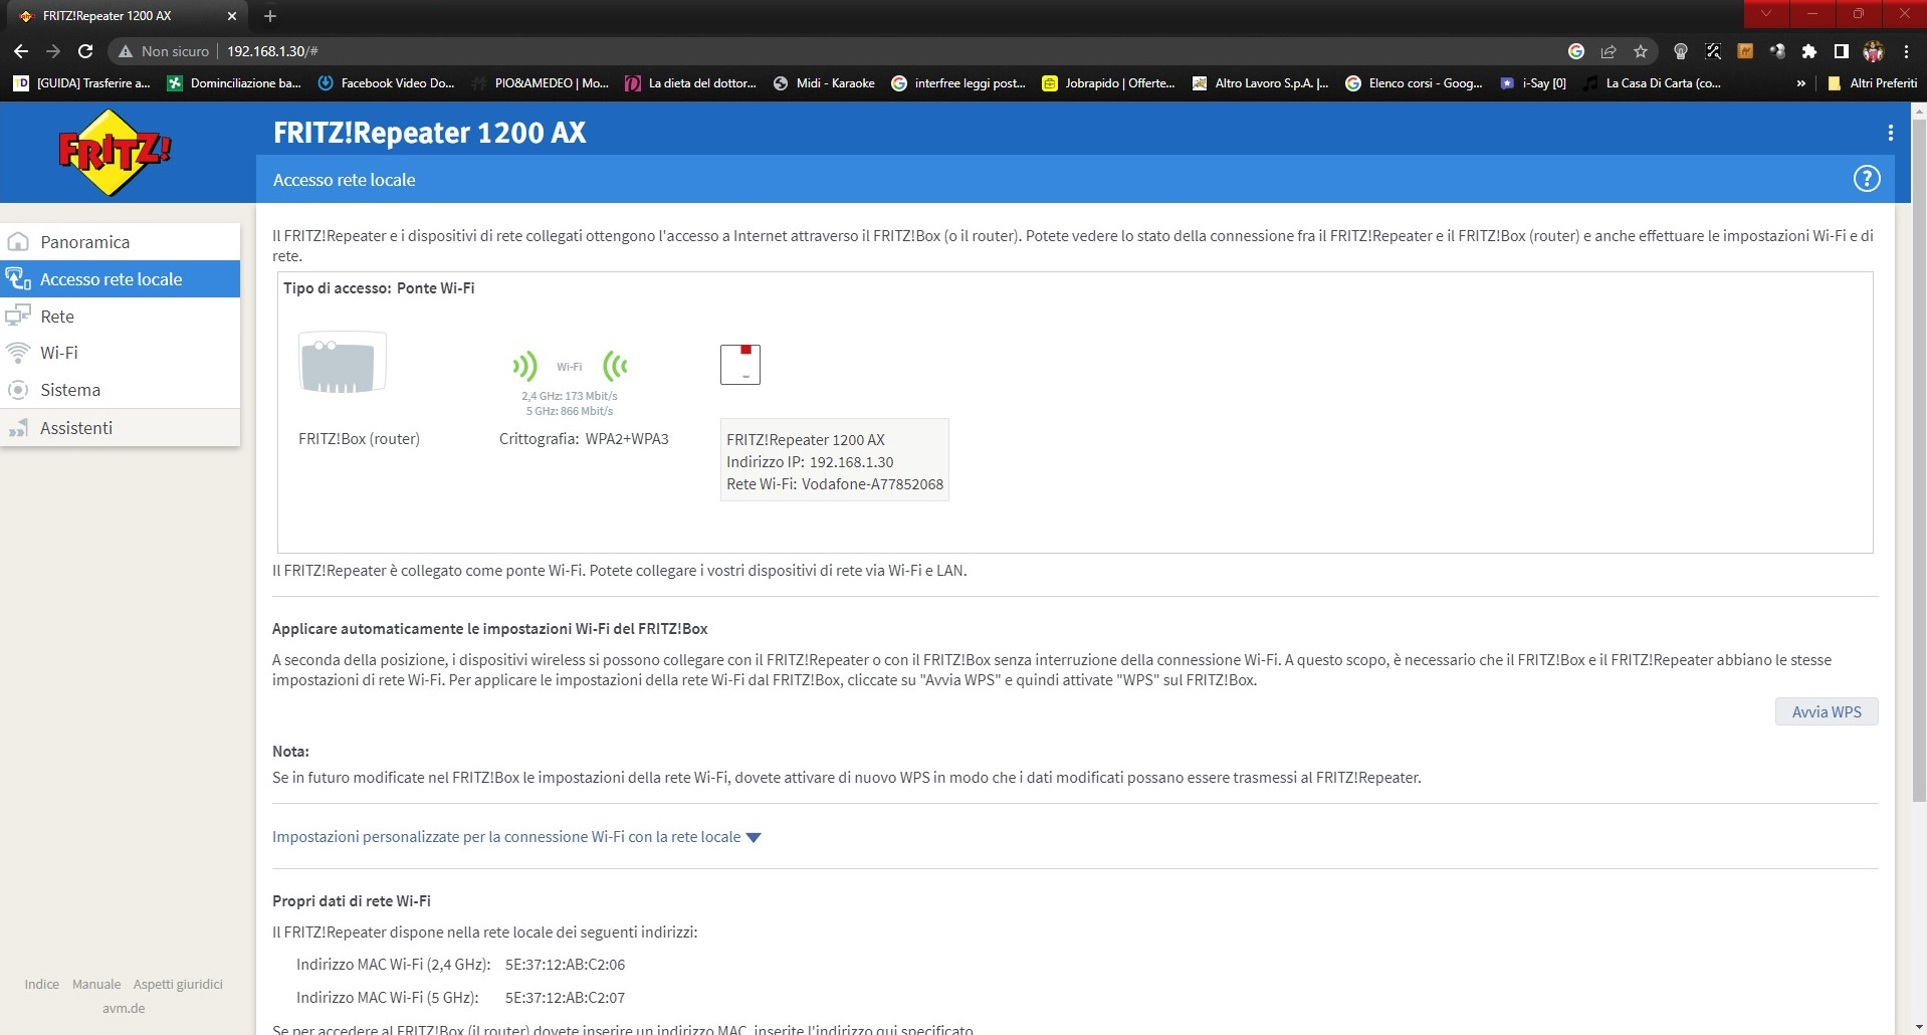Open Assistenti in the sidebar
Viewport: 1927px width, 1035px height.
tap(120, 428)
